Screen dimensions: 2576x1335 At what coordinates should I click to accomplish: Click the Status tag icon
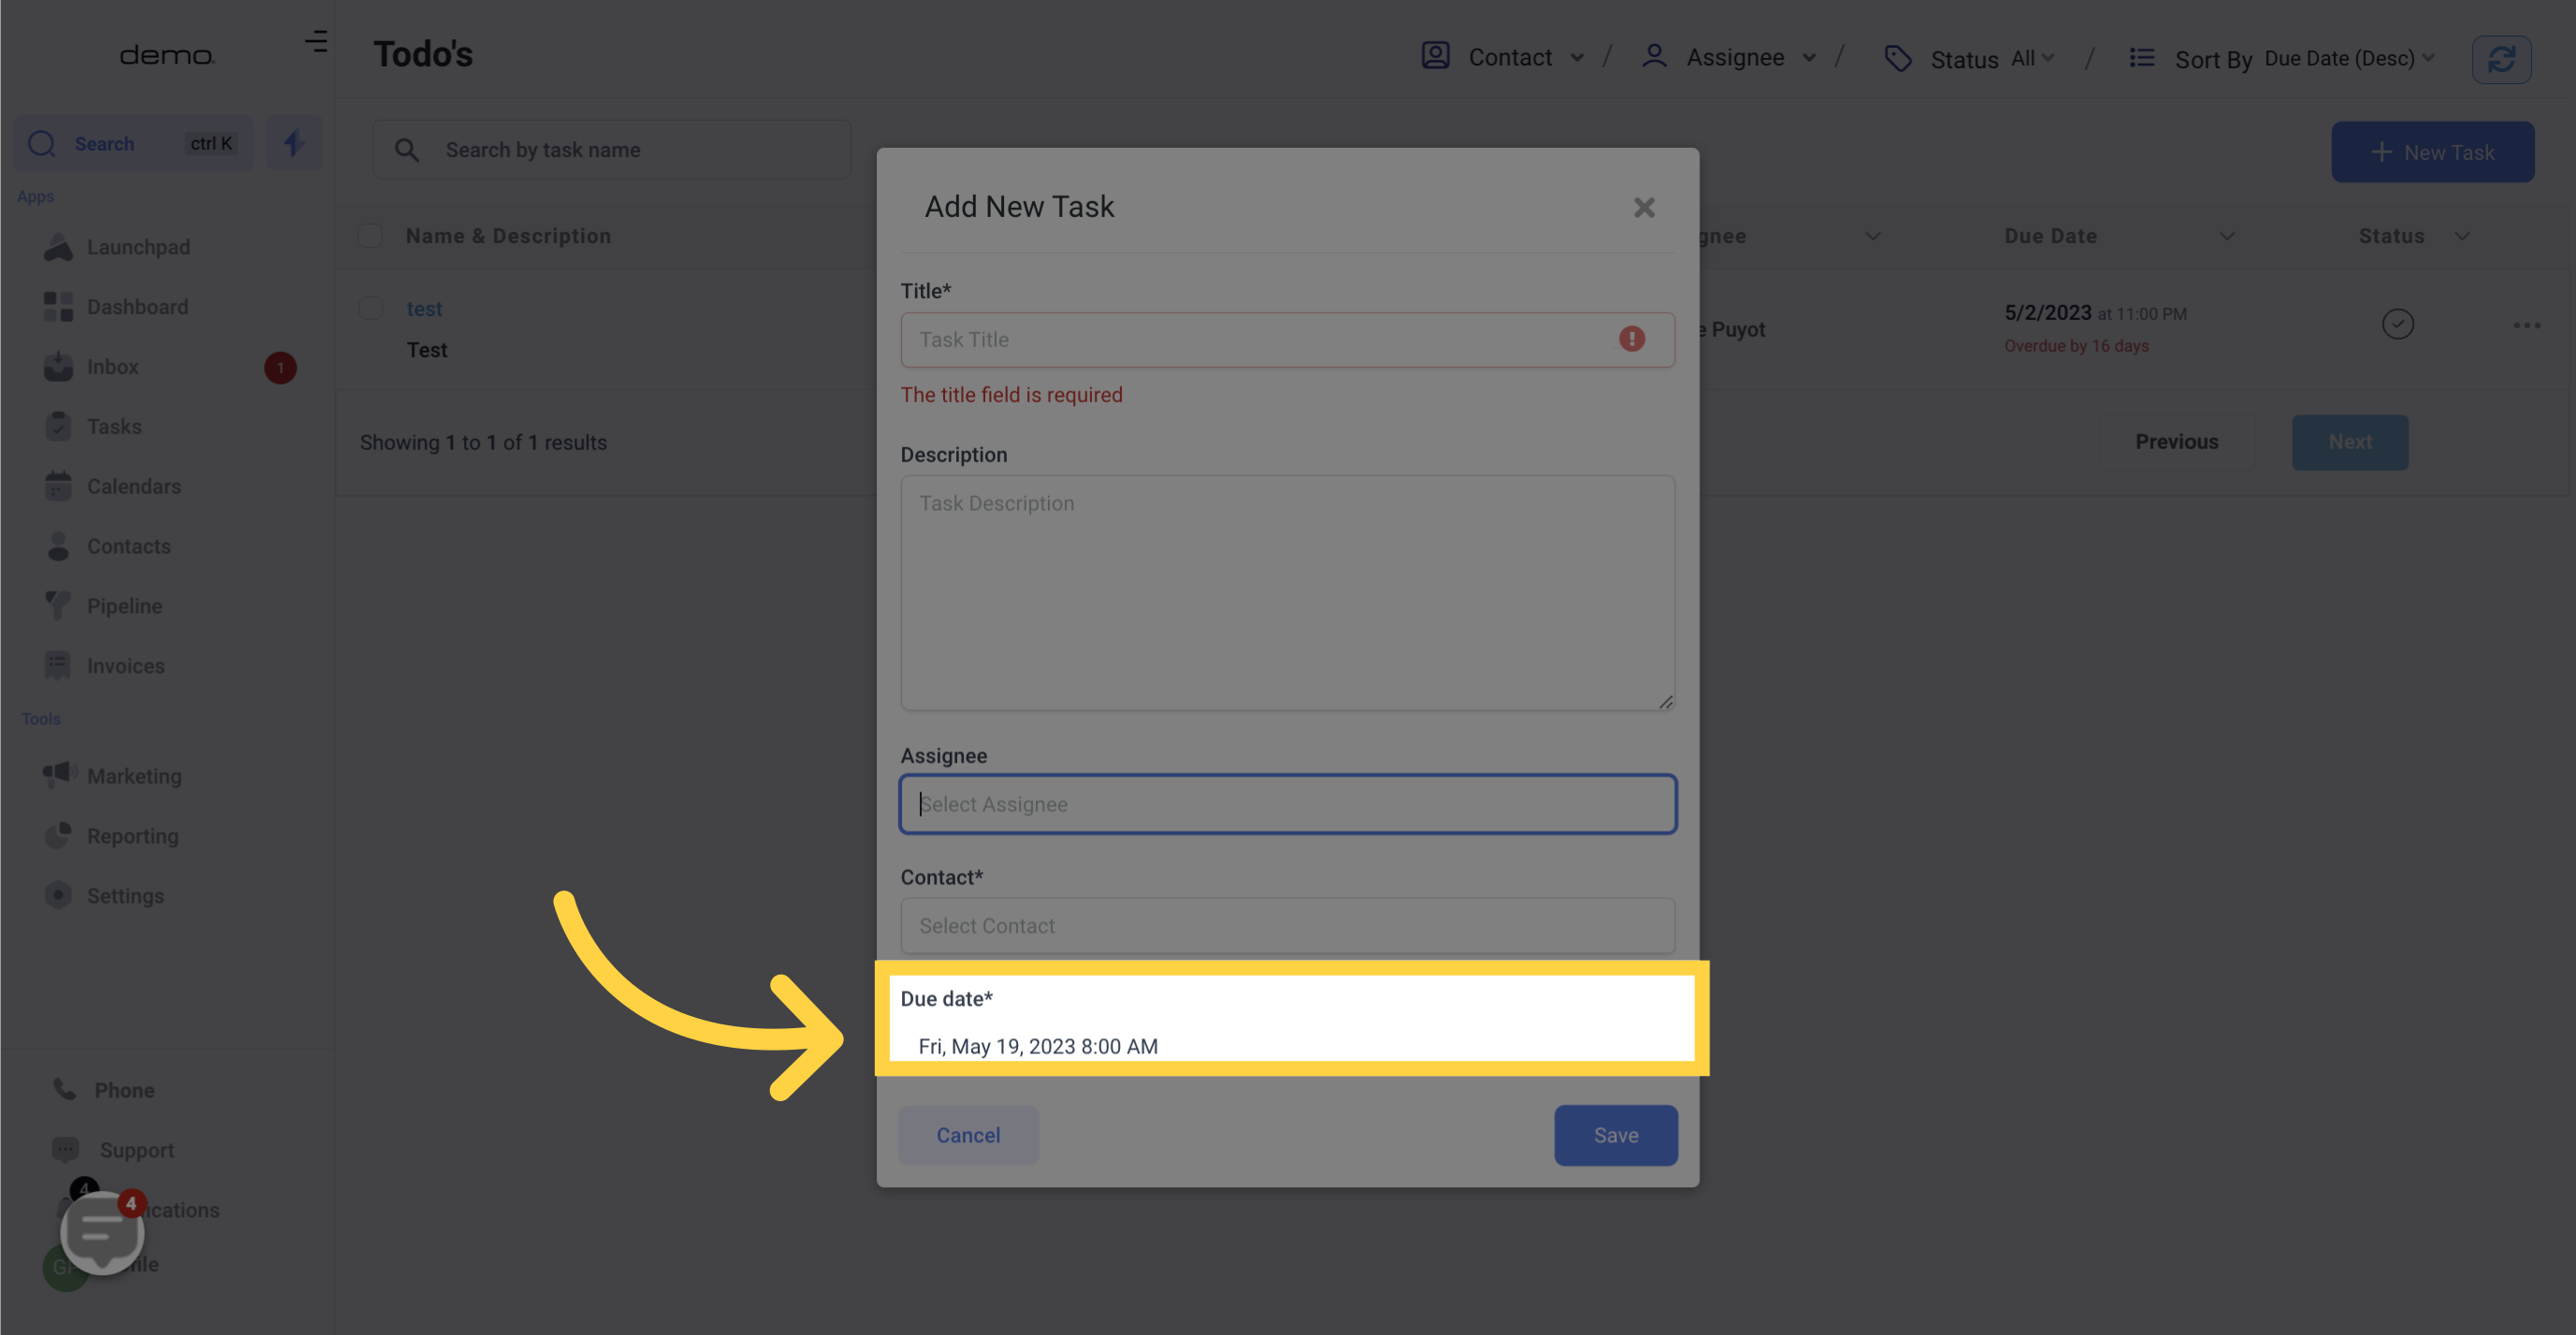(x=1897, y=59)
